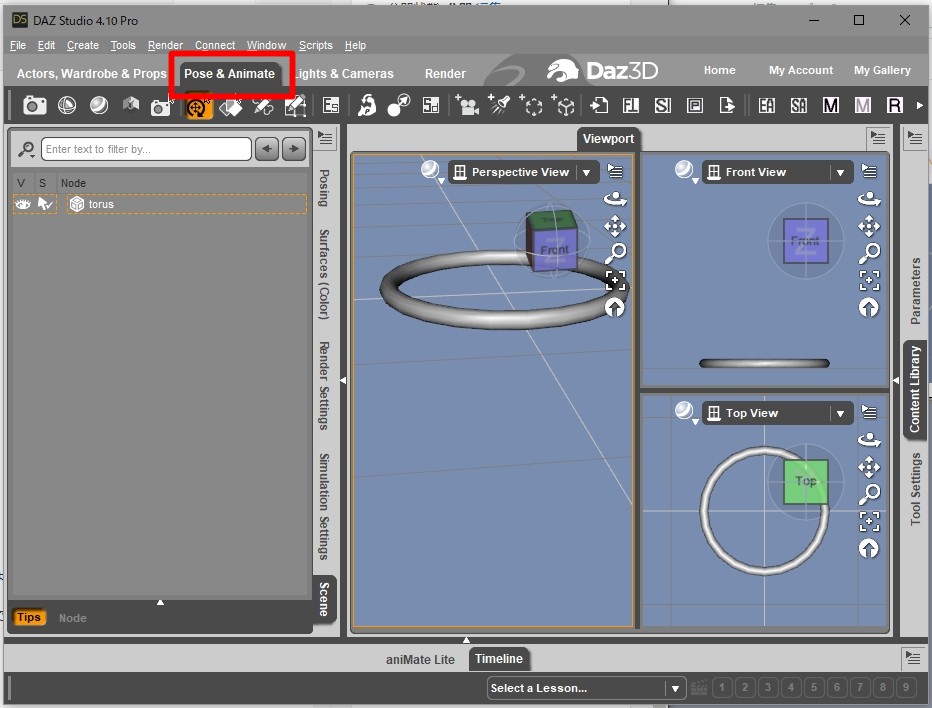Click the search magnifier in Scene pane
The width and height of the screenshot is (932, 708).
click(26, 149)
